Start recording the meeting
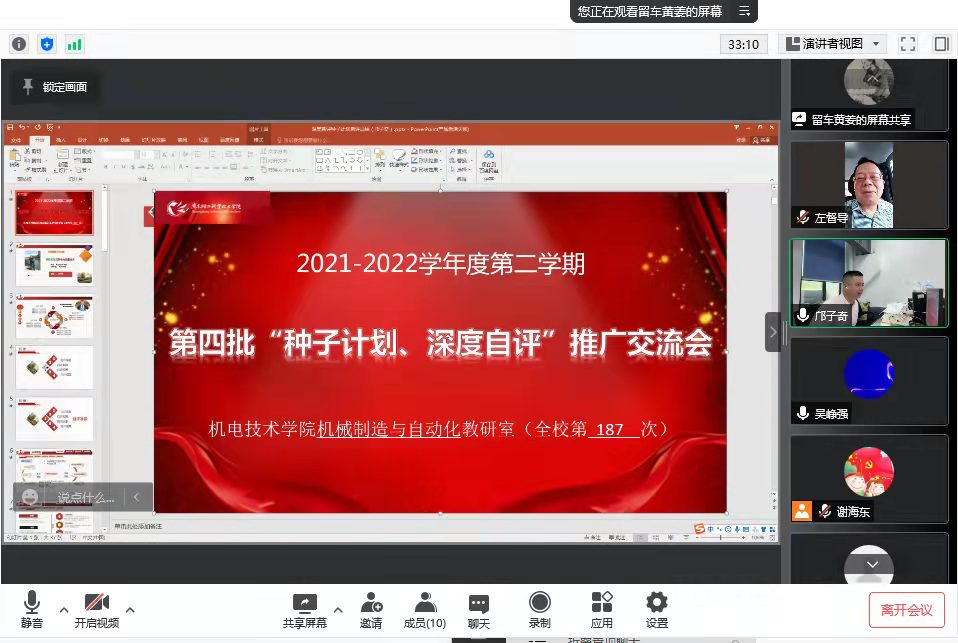 coord(540,610)
